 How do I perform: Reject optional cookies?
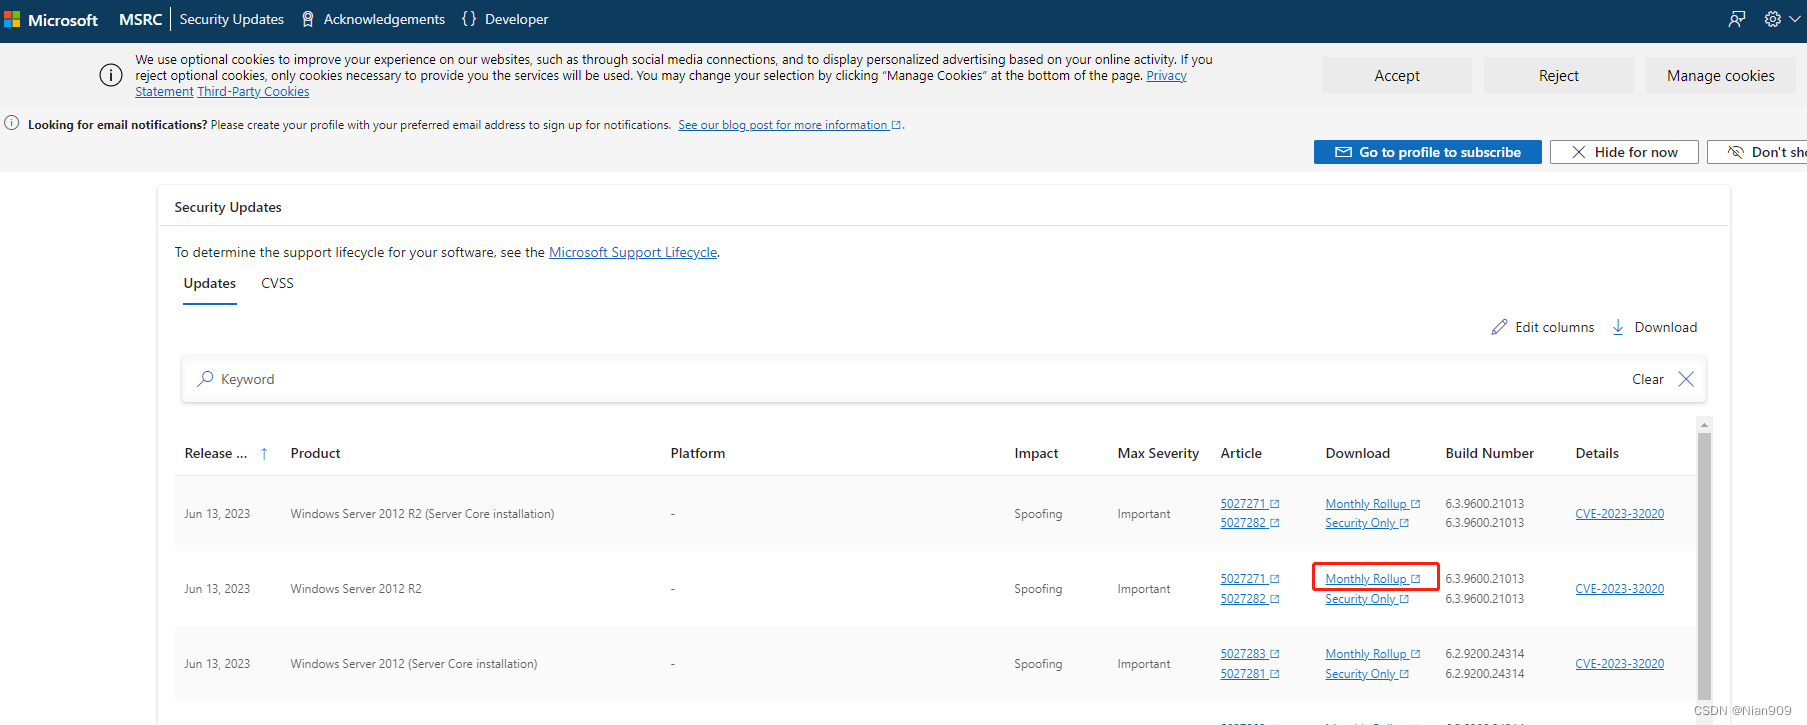(1559, 75)
